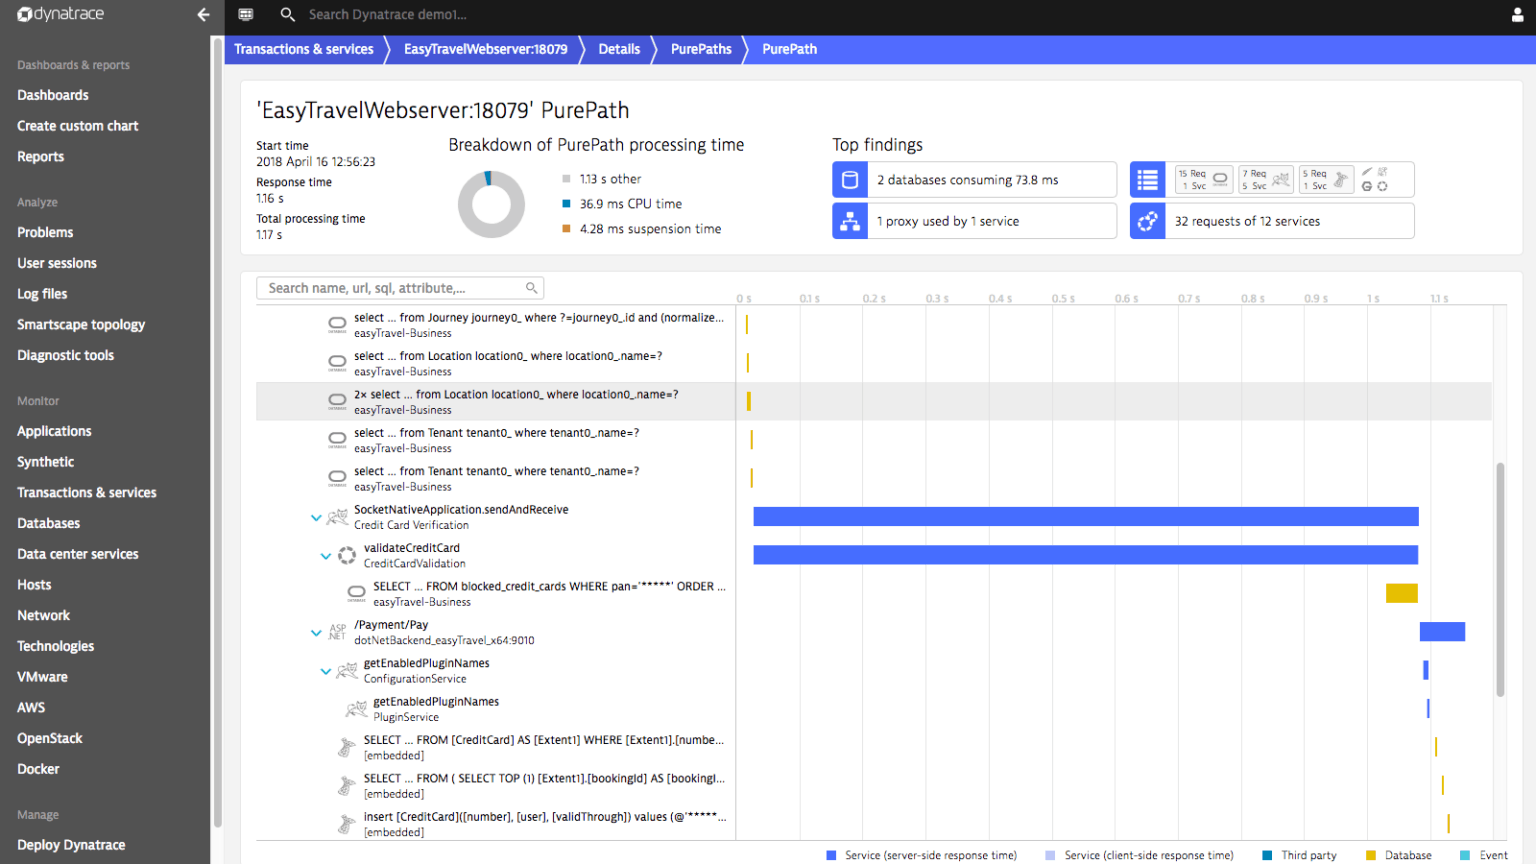
Task: Select the 15 Req 1 Svc database chip
Action: click(1203, 178)
